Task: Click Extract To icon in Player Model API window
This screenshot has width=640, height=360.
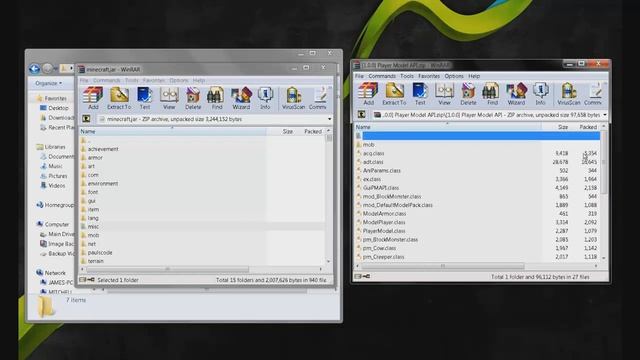Action: (394, 94)
